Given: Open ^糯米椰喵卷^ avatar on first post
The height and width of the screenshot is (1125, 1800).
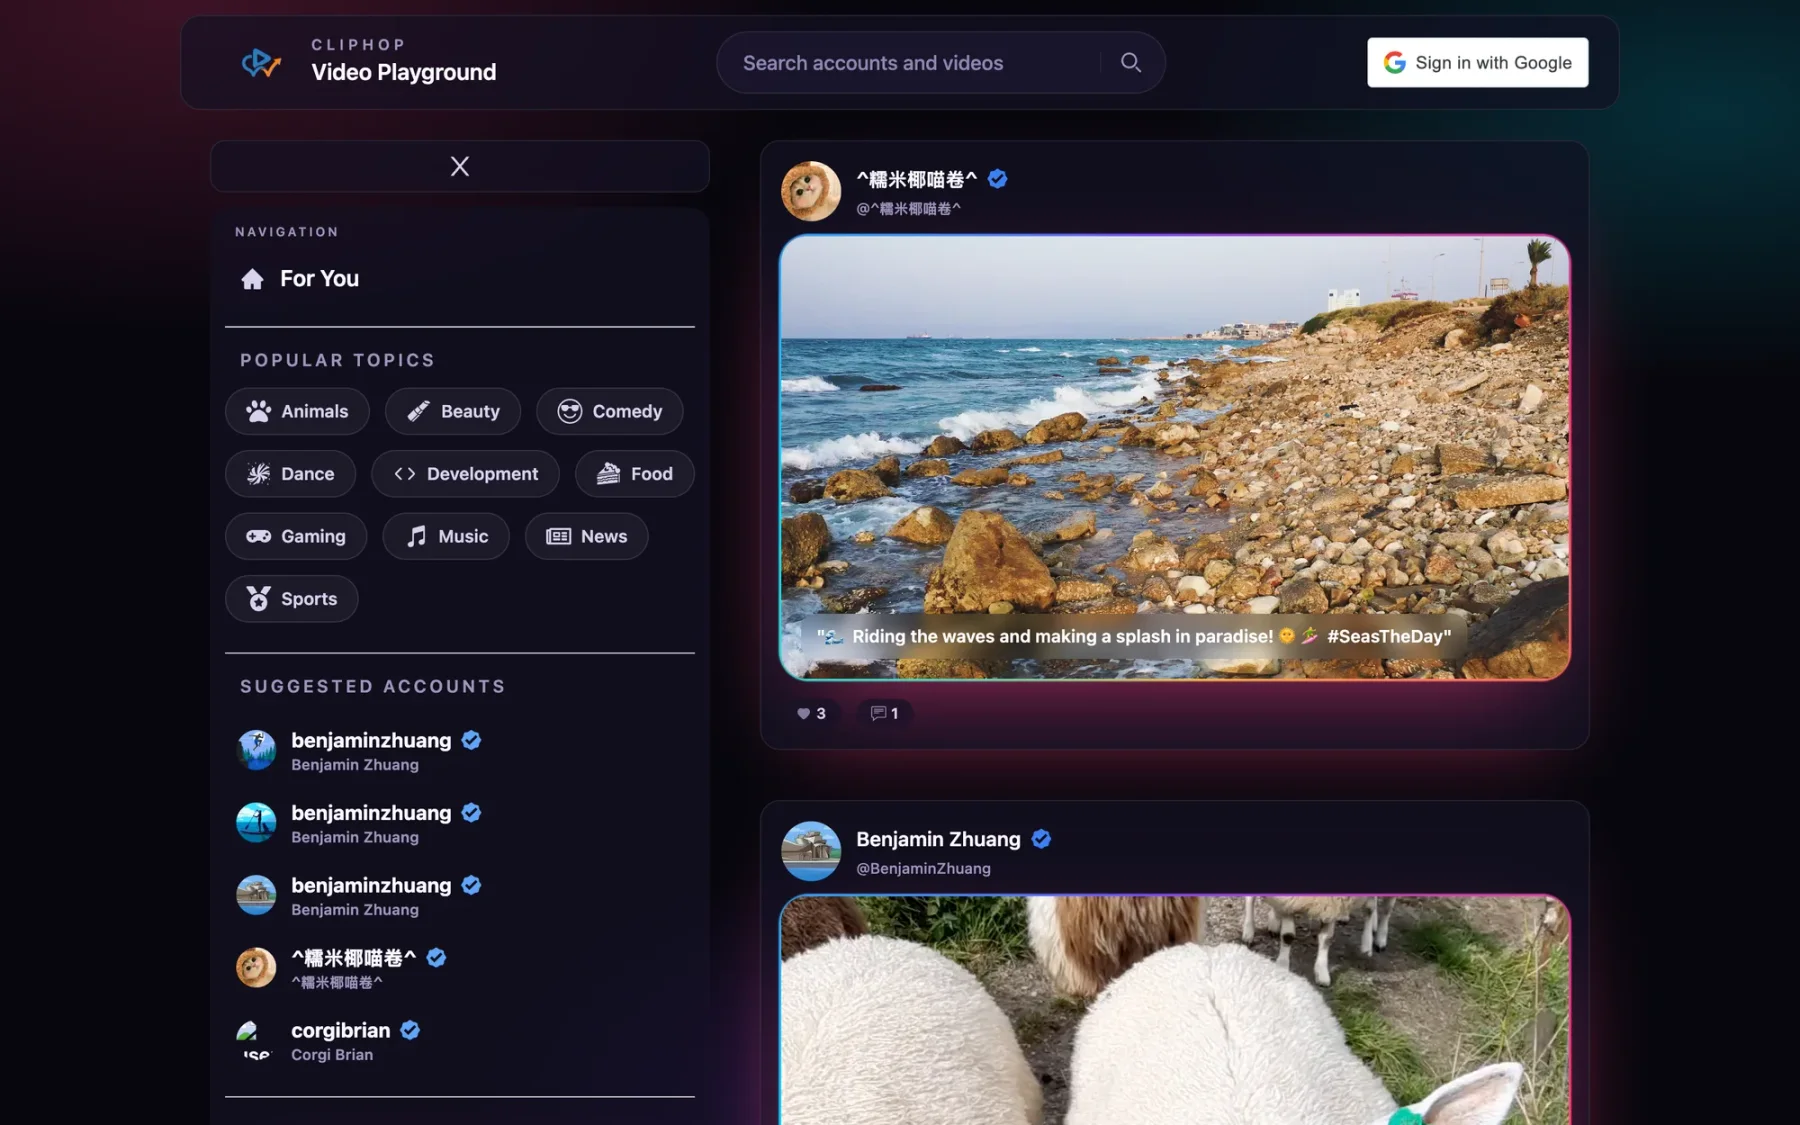Looking at the screenshot, I should pos(810,191).
